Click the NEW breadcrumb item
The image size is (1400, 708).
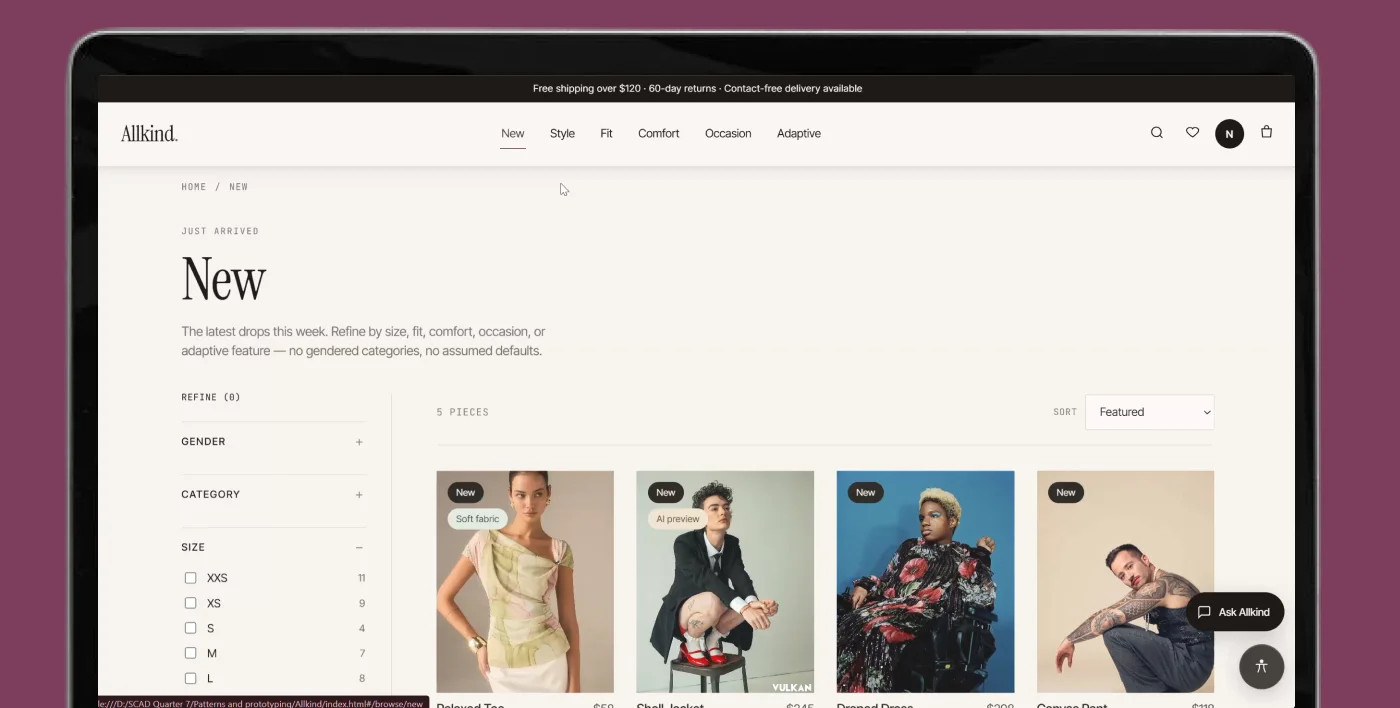coord(239,187)
